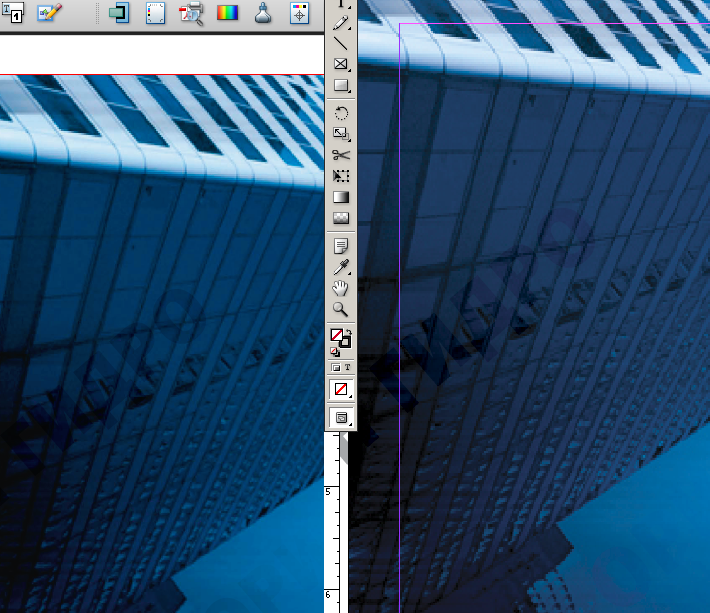This screenshot has height=613, width=710.
Task: Open the Apply None button flyout
Action: [341, 389]
